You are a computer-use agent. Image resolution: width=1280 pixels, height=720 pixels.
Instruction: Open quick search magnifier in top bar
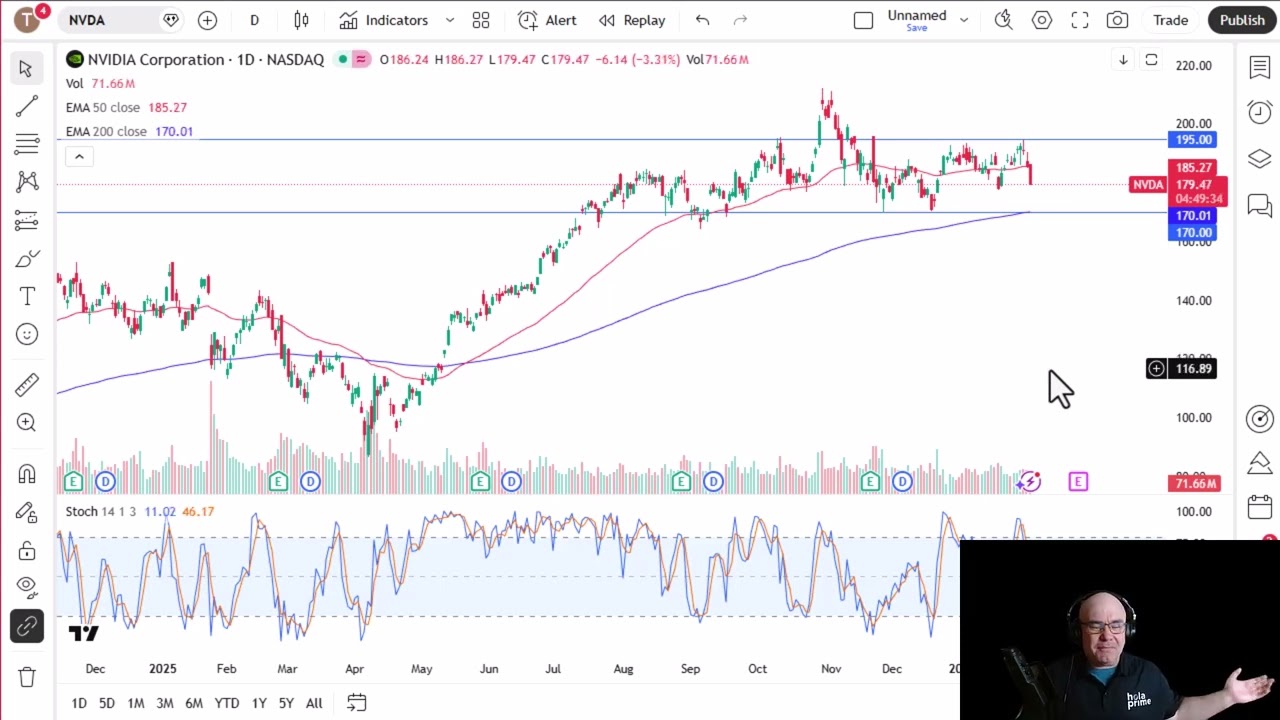pyautogui.click(x=1004, y=20)
